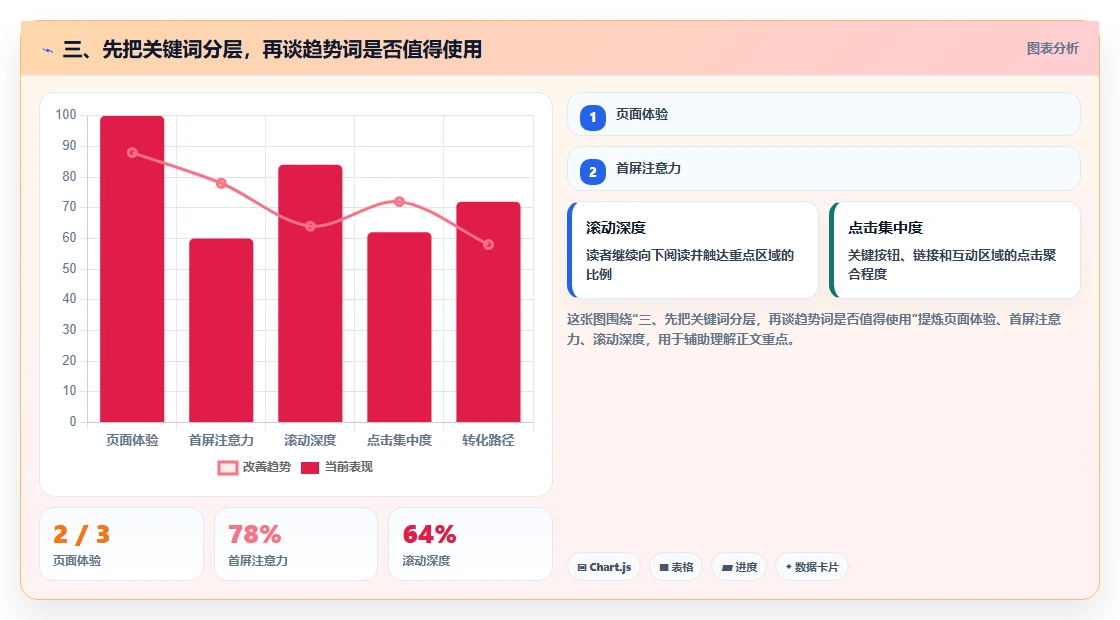This screenshot has width=1120, height=620.
Task: Select the 滚动深度 description card
Action: click(x=693, y=250)
